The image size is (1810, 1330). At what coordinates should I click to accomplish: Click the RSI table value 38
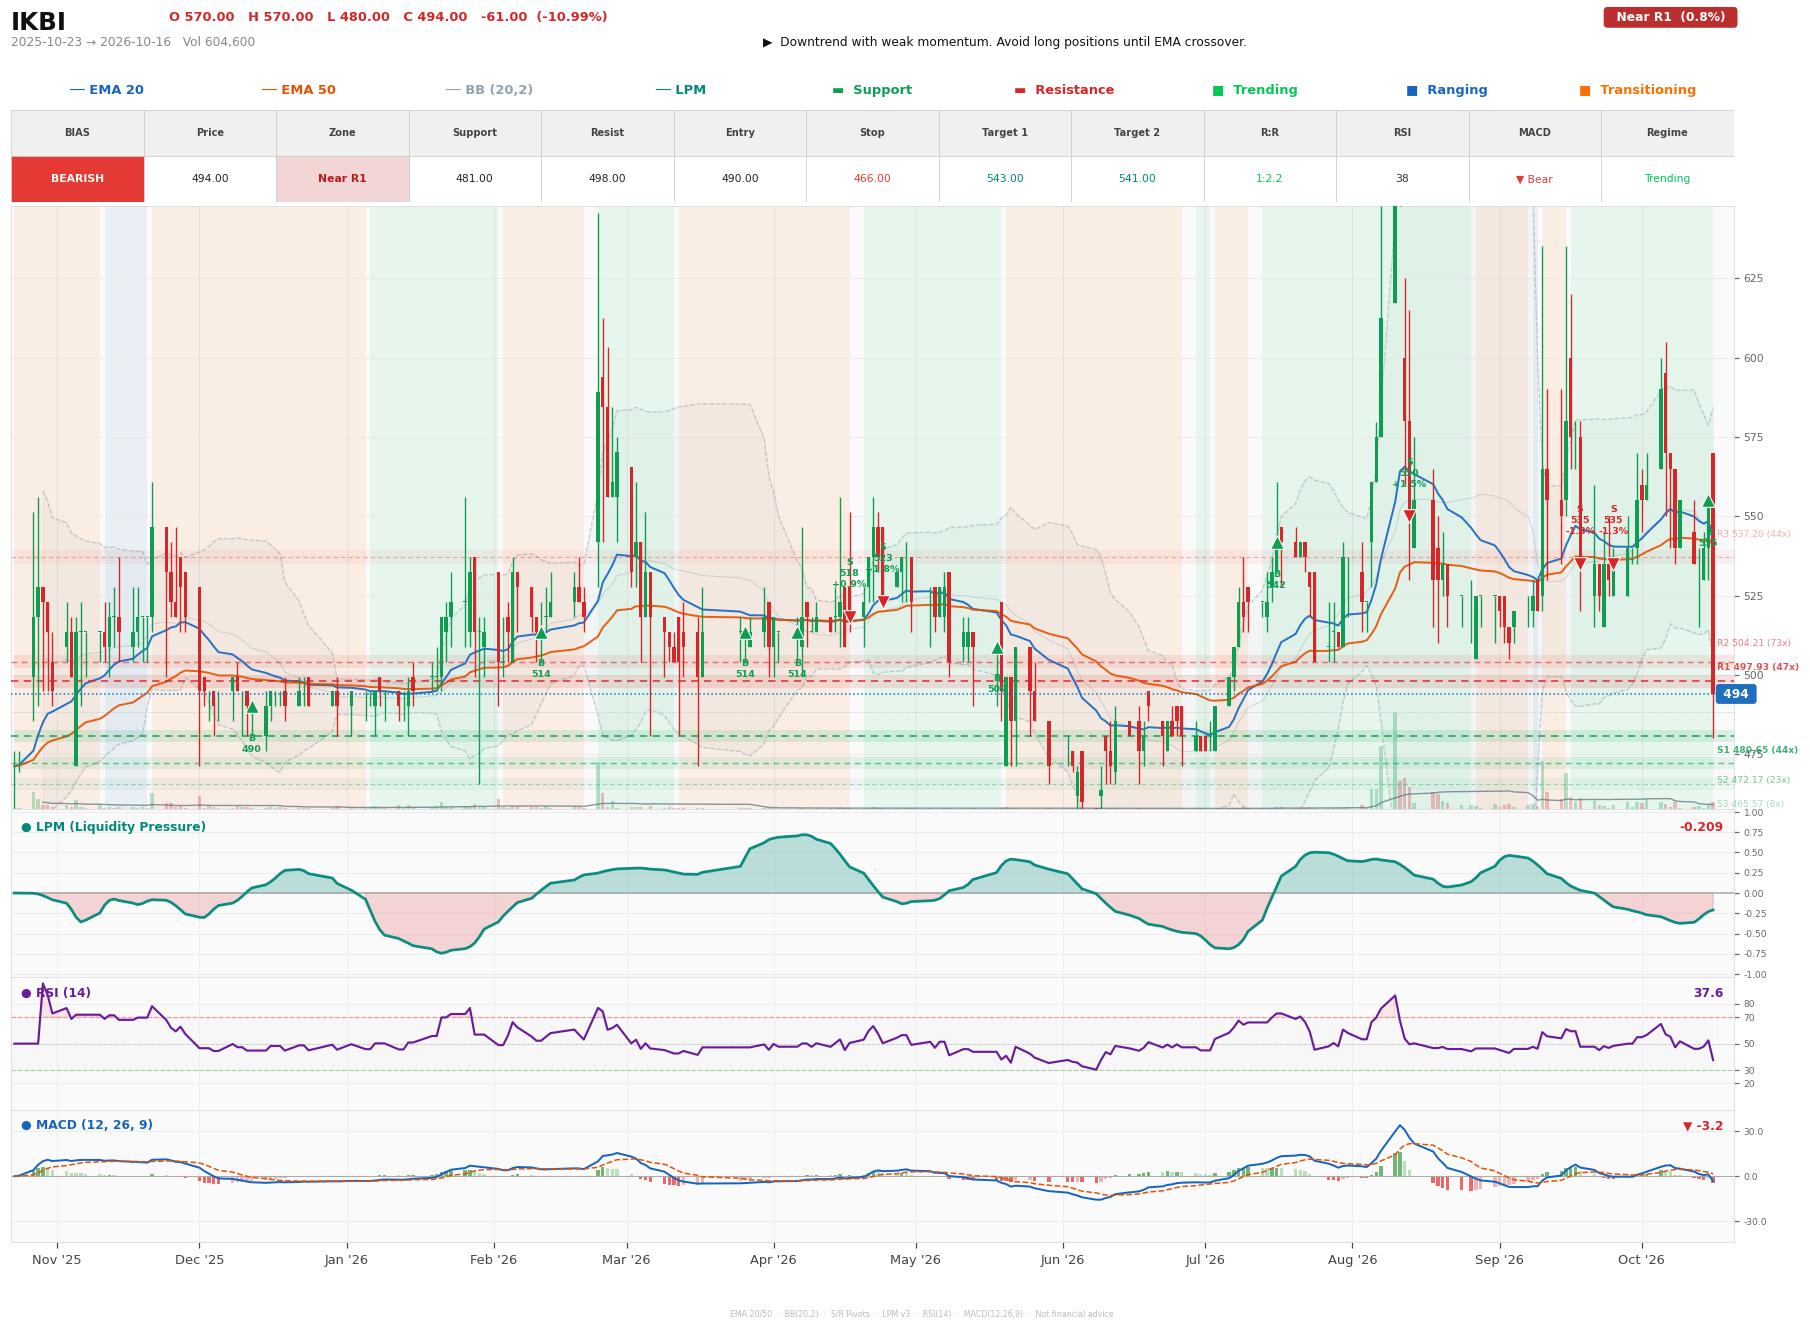click(1402, 179)
